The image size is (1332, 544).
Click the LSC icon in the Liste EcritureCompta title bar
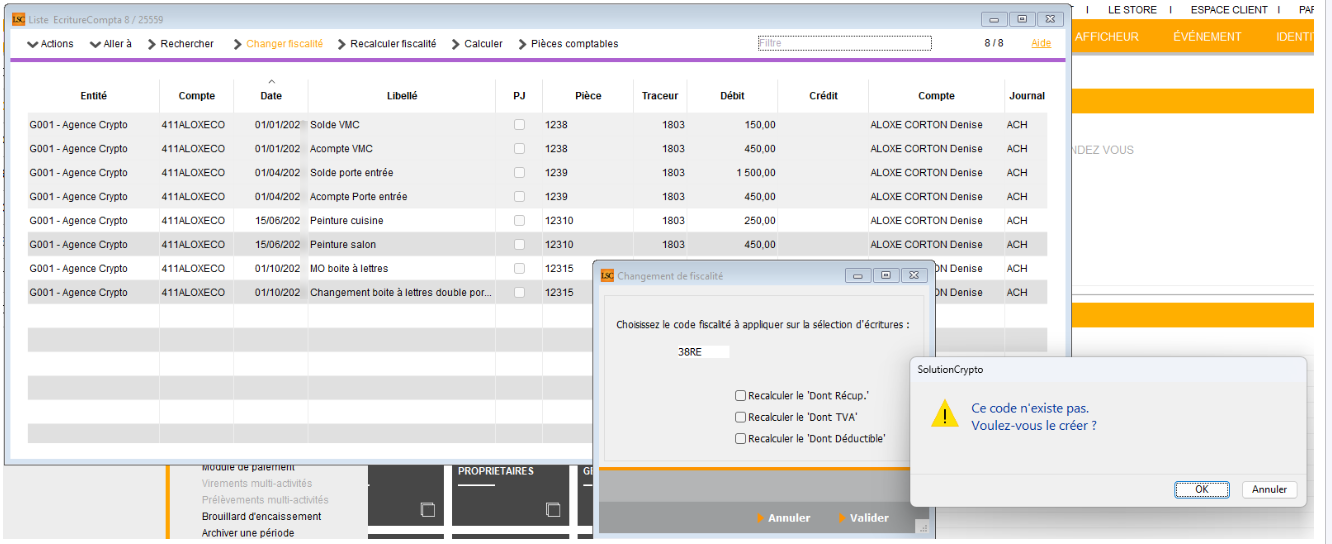(18, 18)
